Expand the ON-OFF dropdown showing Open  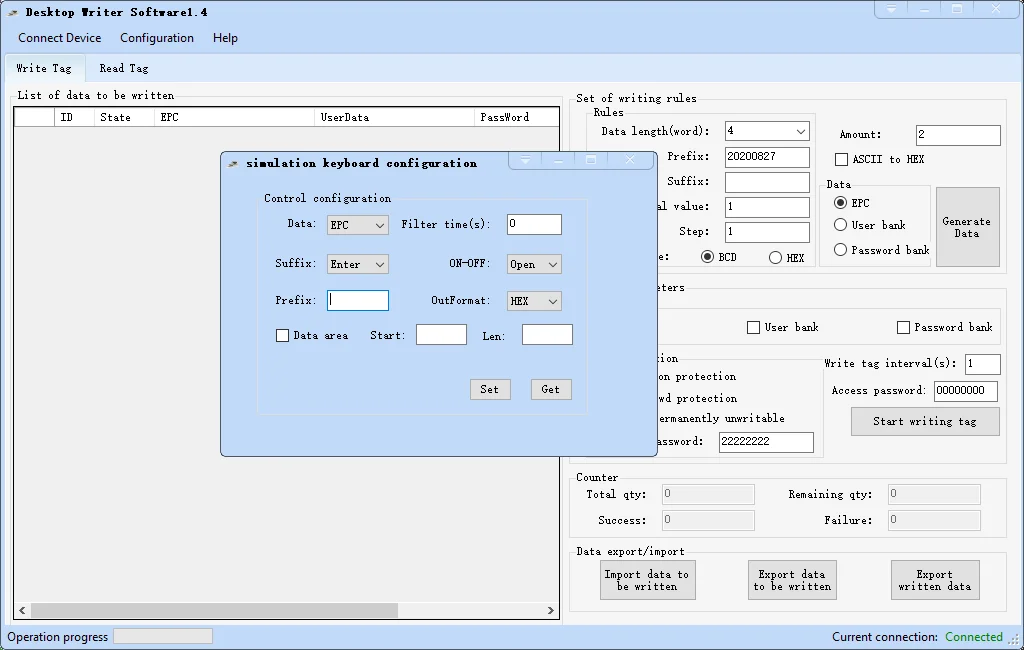(x=534, y=264)
